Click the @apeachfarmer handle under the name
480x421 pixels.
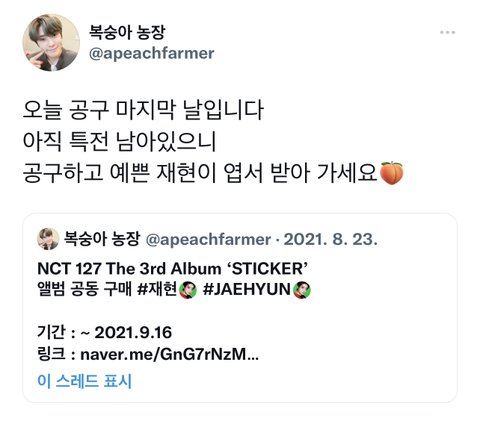click(x=152, y=53)
